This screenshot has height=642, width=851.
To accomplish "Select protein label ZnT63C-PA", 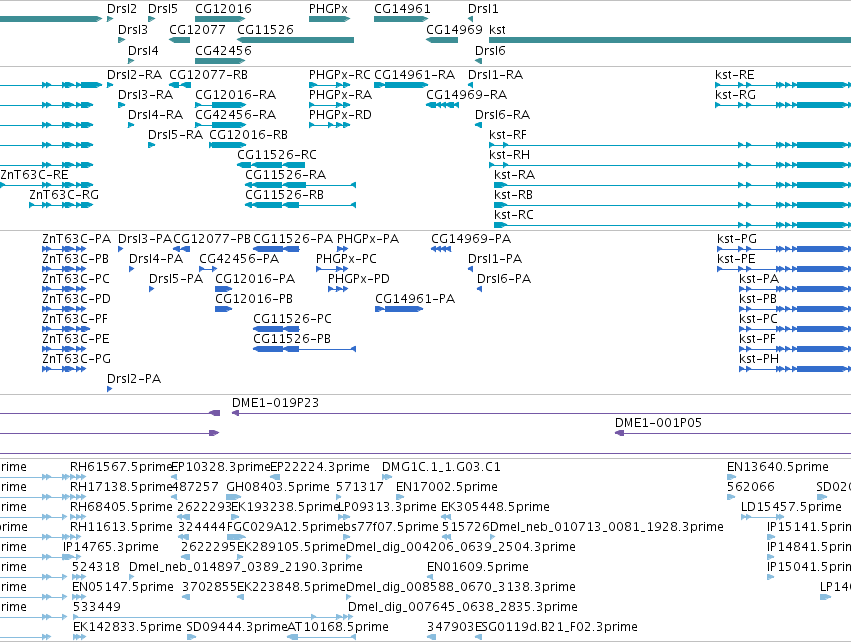I will coord(77,239).
